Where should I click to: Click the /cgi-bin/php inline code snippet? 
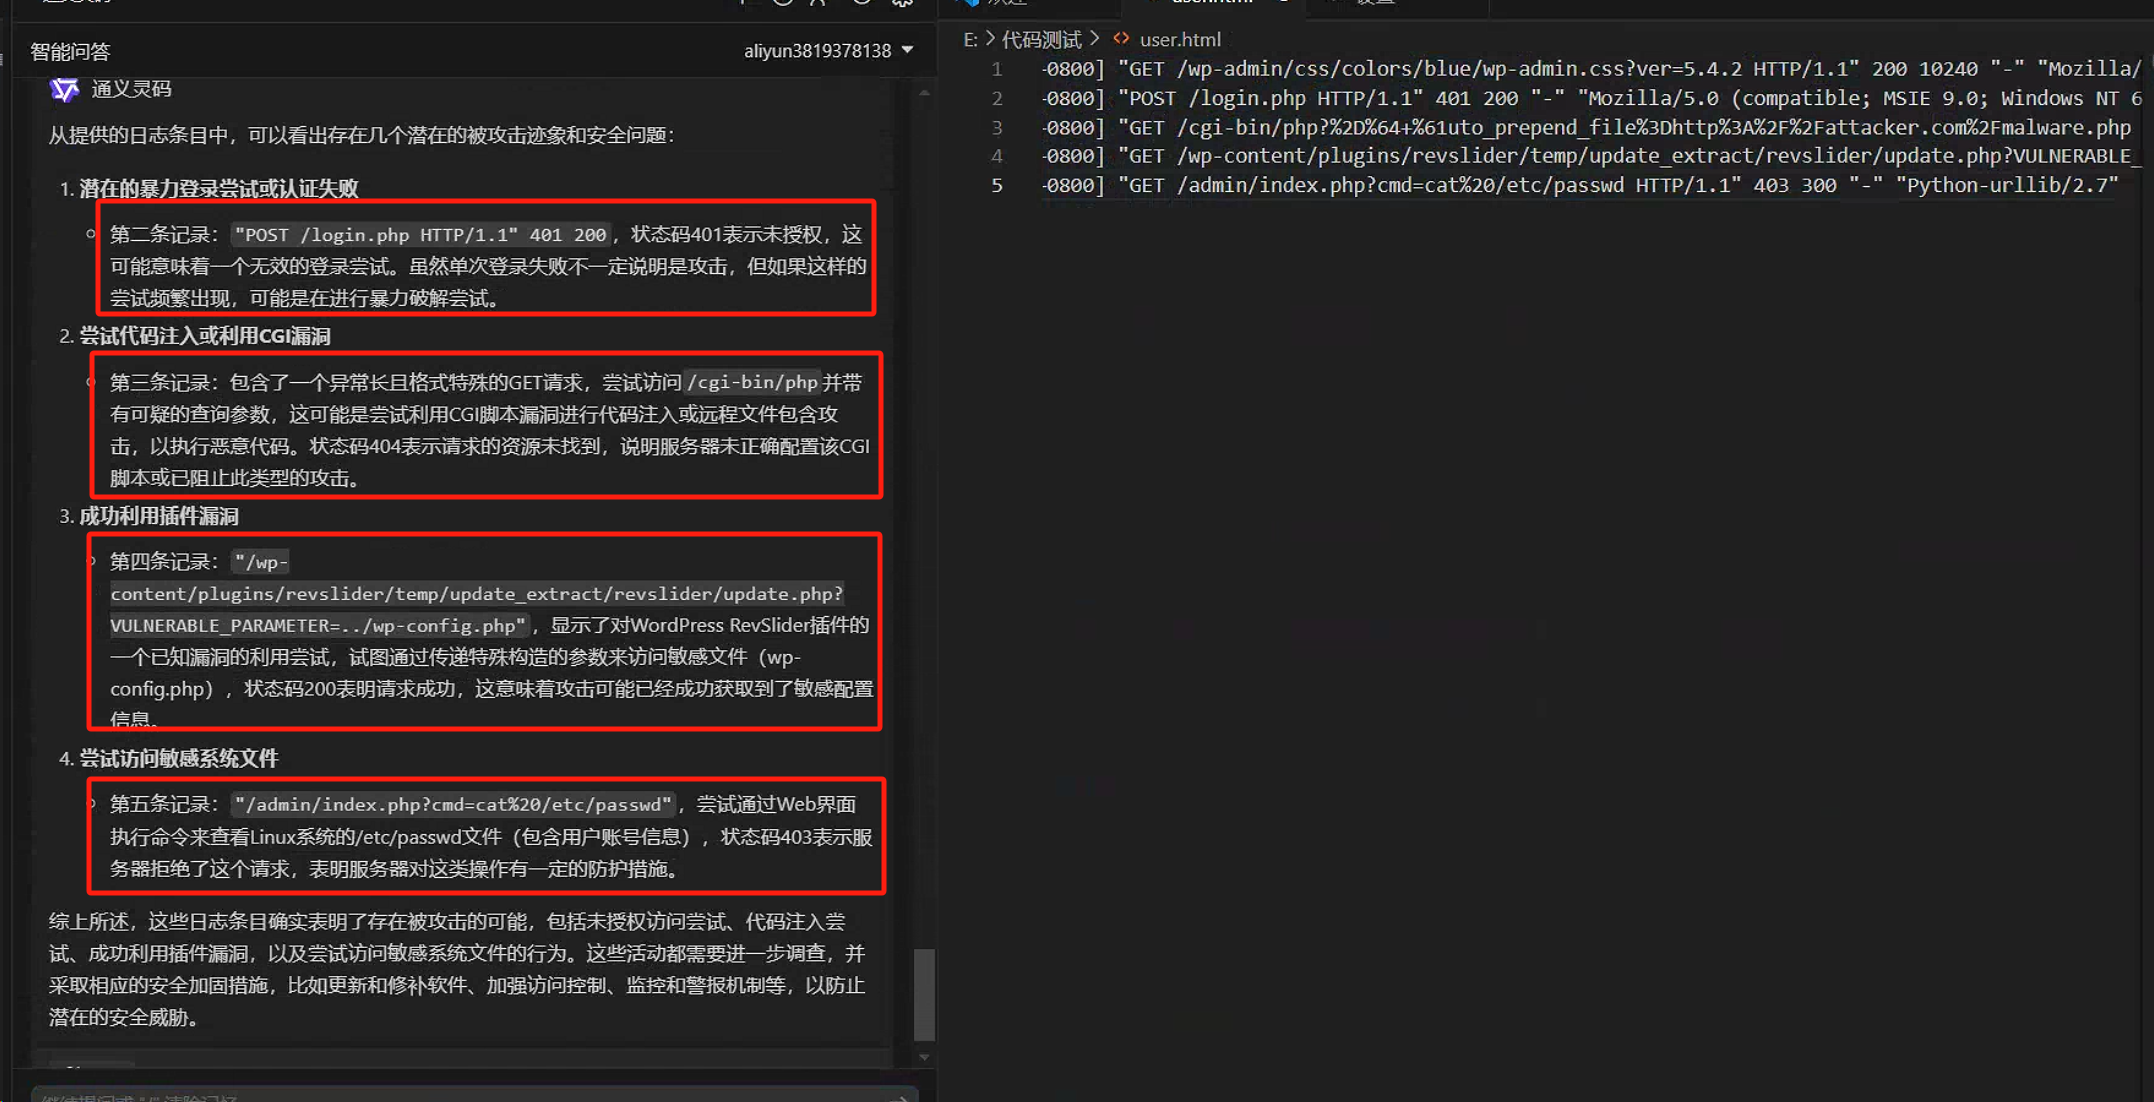752,382
